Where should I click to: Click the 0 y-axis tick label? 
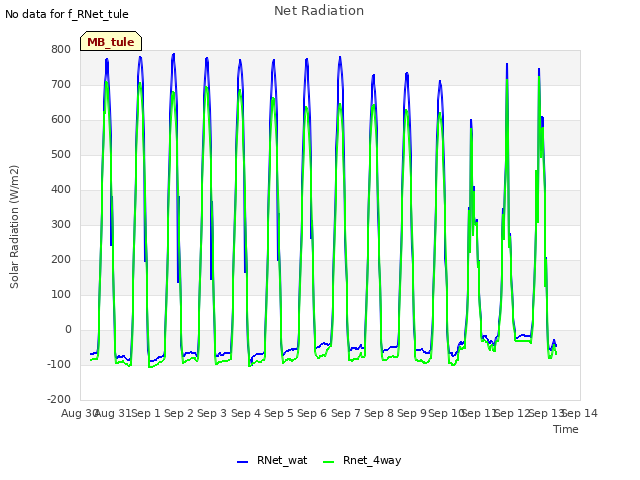(x=68, y=329)
